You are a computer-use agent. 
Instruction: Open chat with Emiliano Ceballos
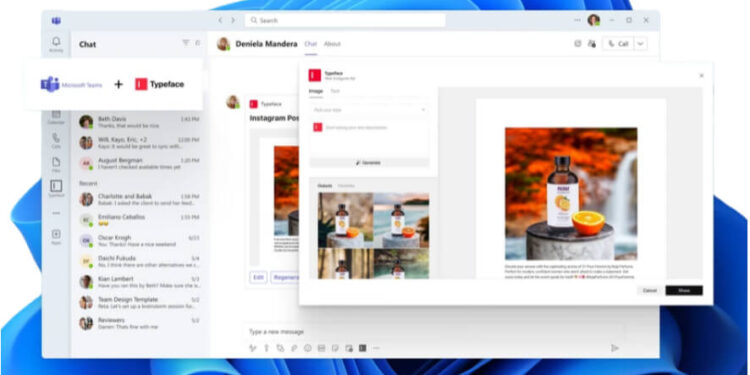click(x=139, y=220)
